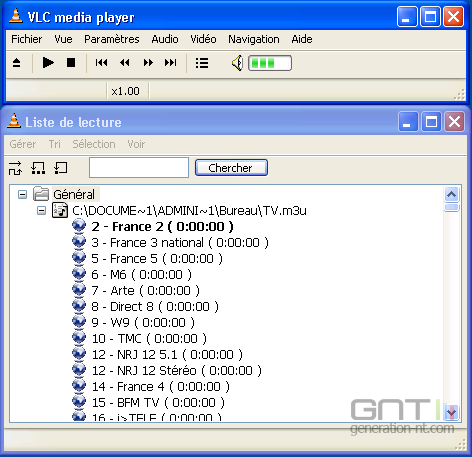Skip to the previous playlist item
This screenshot has width=472, height=457.
pyautogui.click(x=101, y=63)
